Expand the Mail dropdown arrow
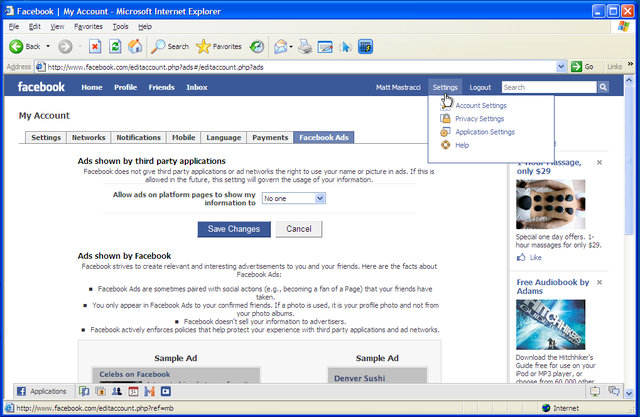This screenshot has height=417, width=640. point(291,47)
